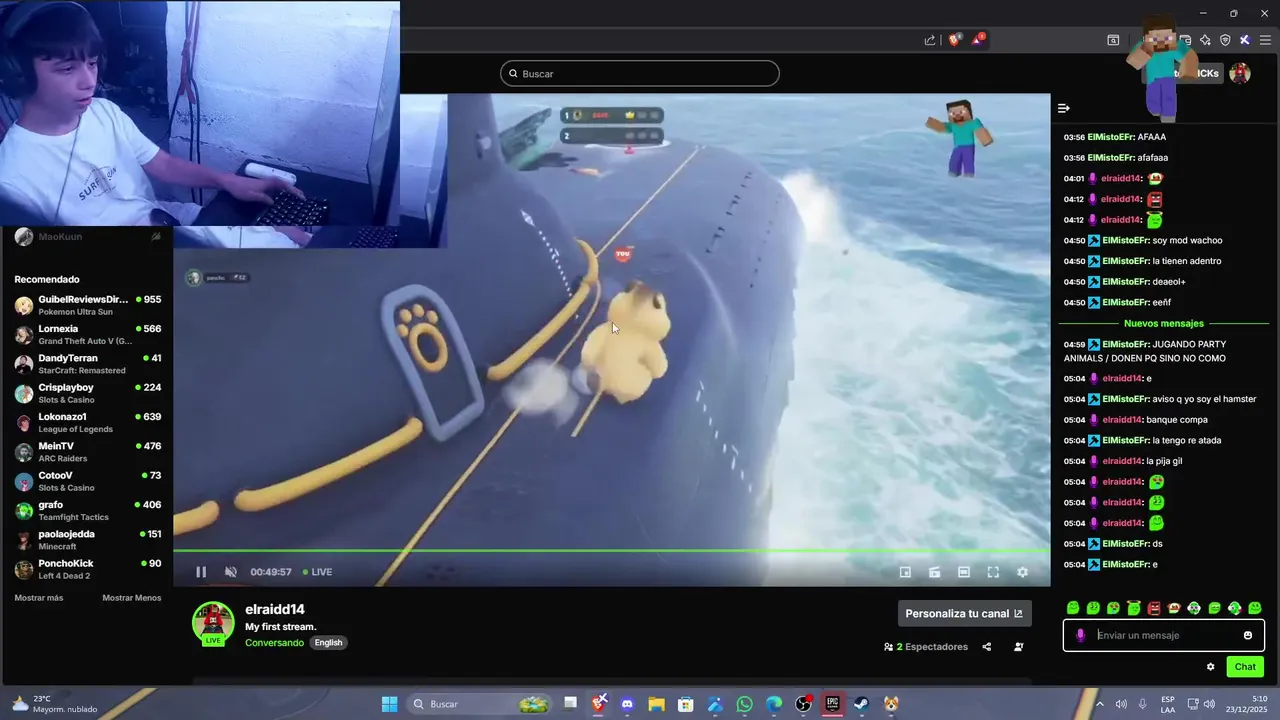Click Personaliza tu canal button
This screenshot has height=720, width=1280.
[x=964, y=614]
